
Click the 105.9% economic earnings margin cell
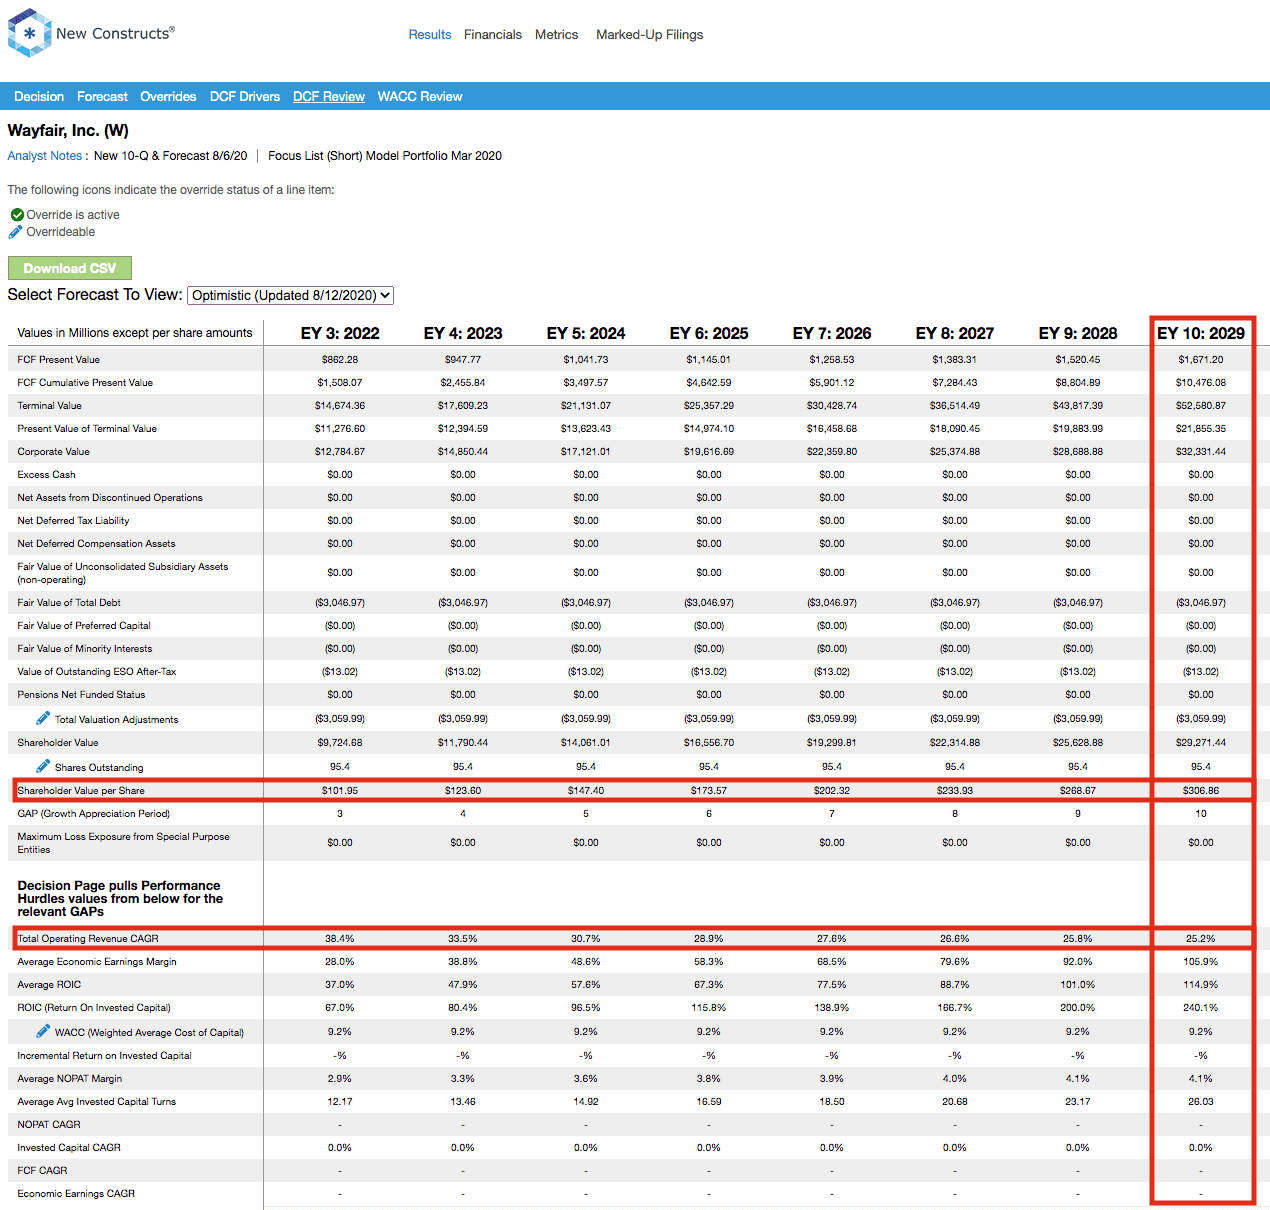(x=1201, y=961)
